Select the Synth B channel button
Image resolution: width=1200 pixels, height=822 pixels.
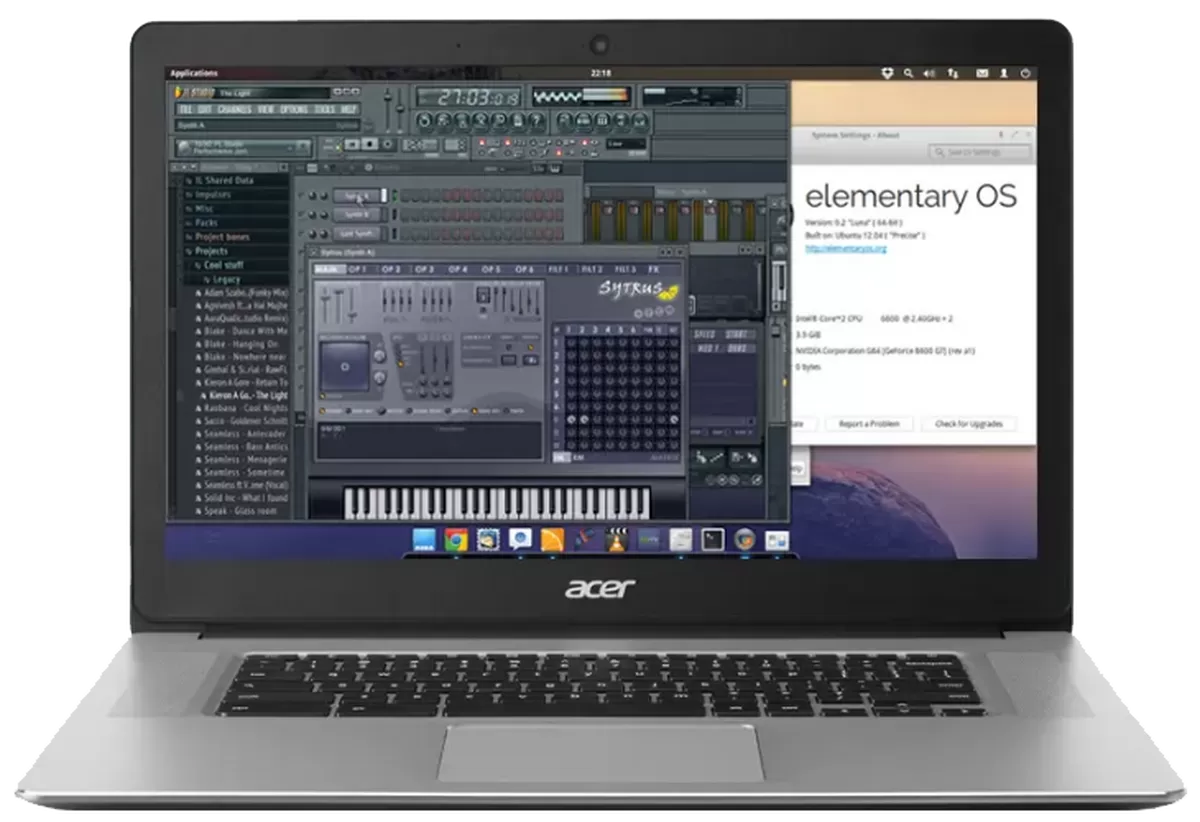click(x=357, y=214)
